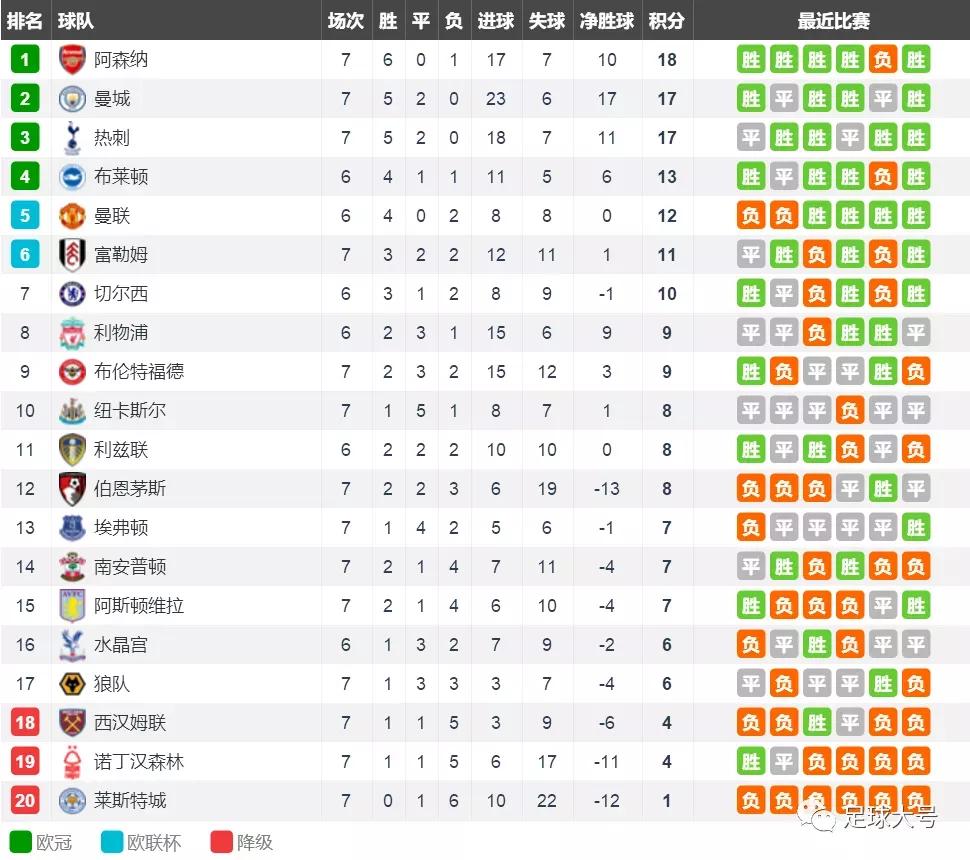The image size is (970, 860).
Task: Open the 富勒姆 team name link
Action: [x=121, y=255]
